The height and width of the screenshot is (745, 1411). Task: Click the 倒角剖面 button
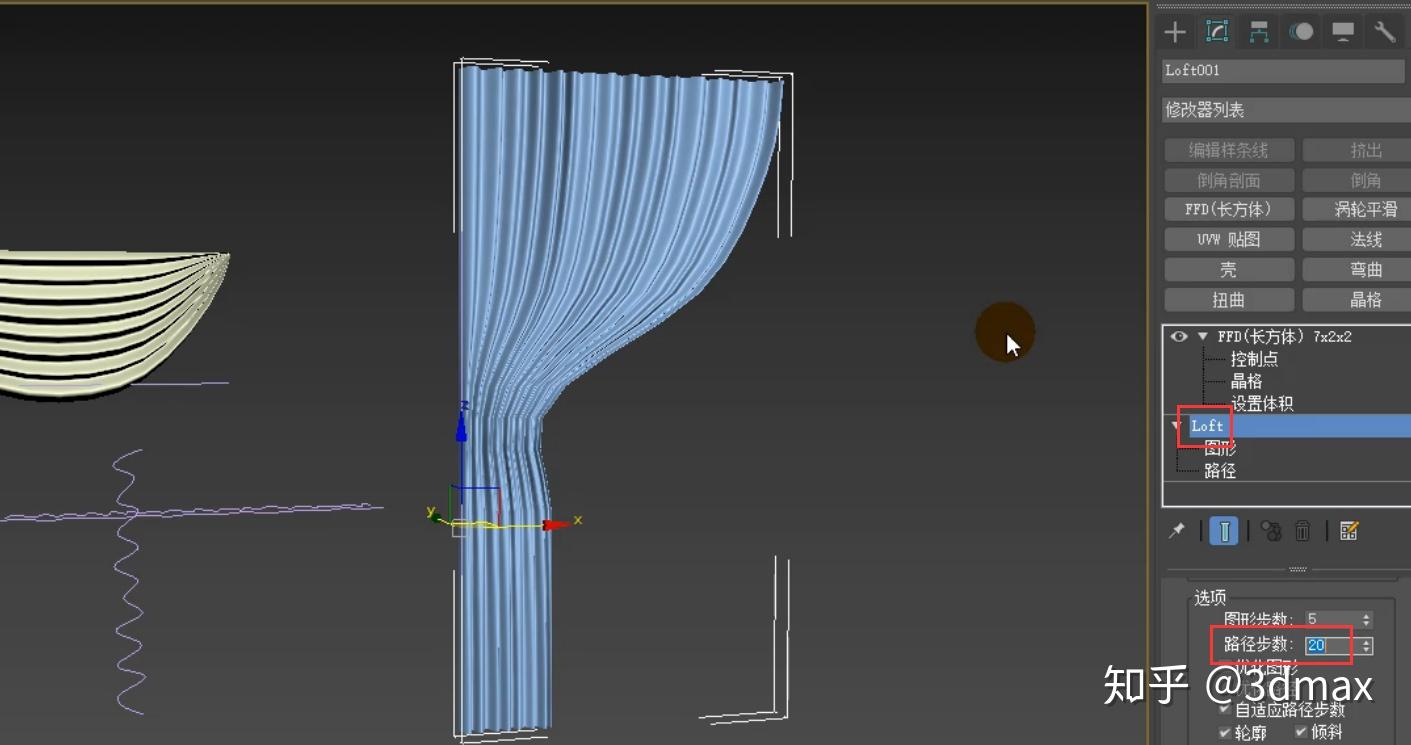coord(1229,180)
